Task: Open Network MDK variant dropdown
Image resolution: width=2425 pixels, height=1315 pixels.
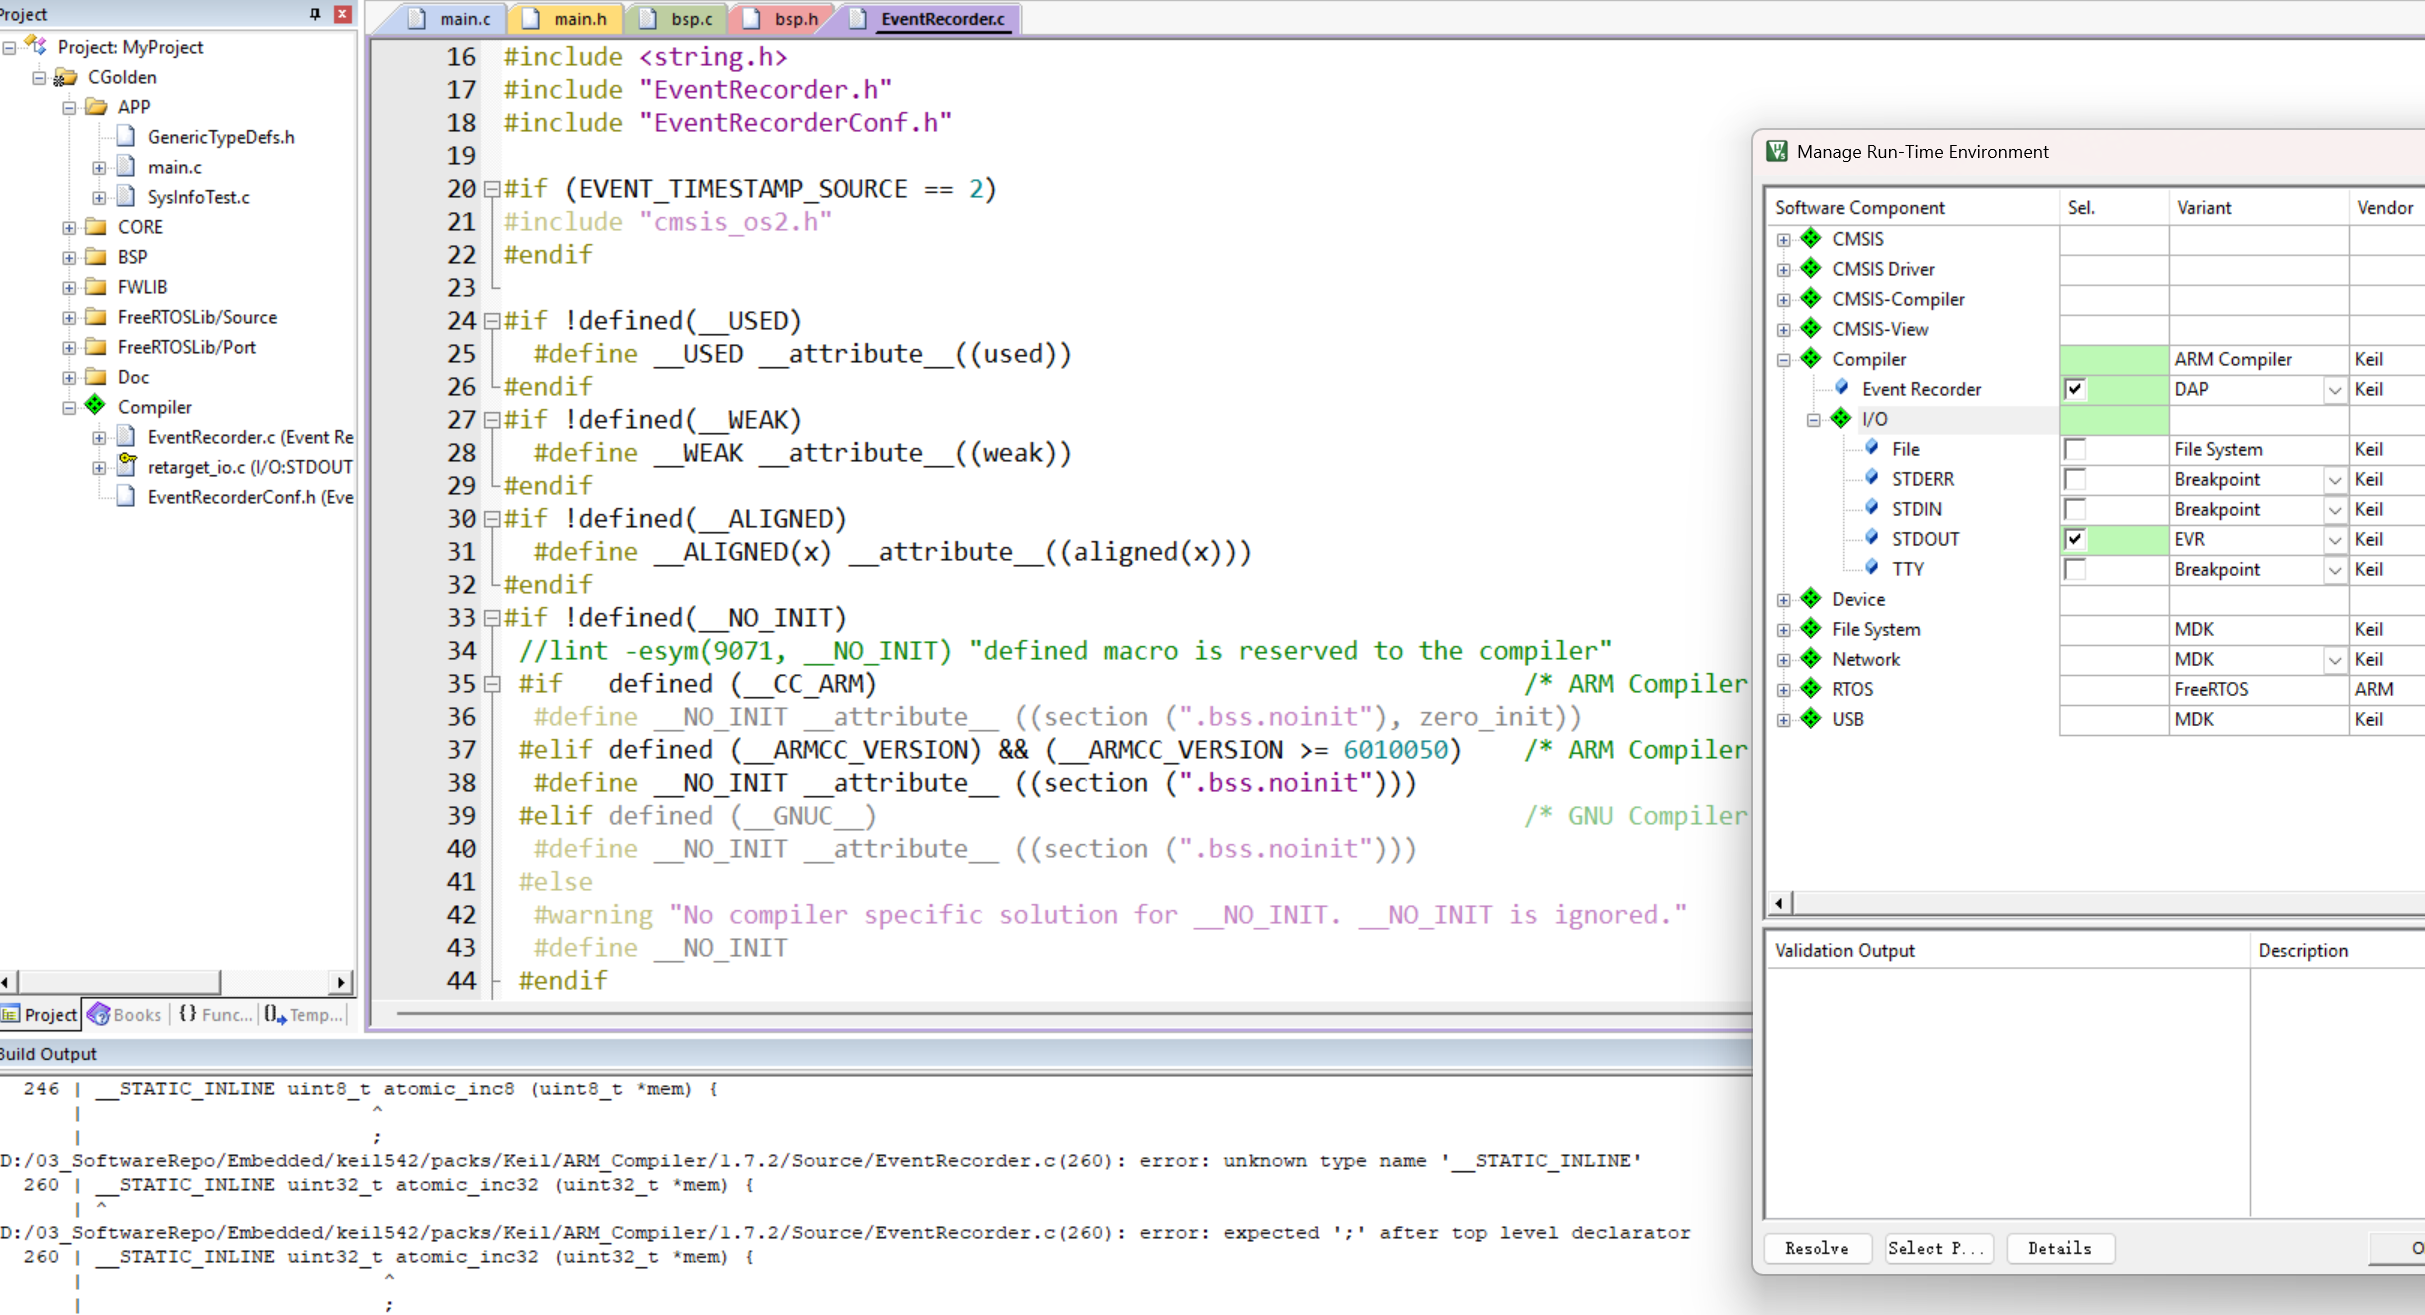Action: tap(2334, 660)
